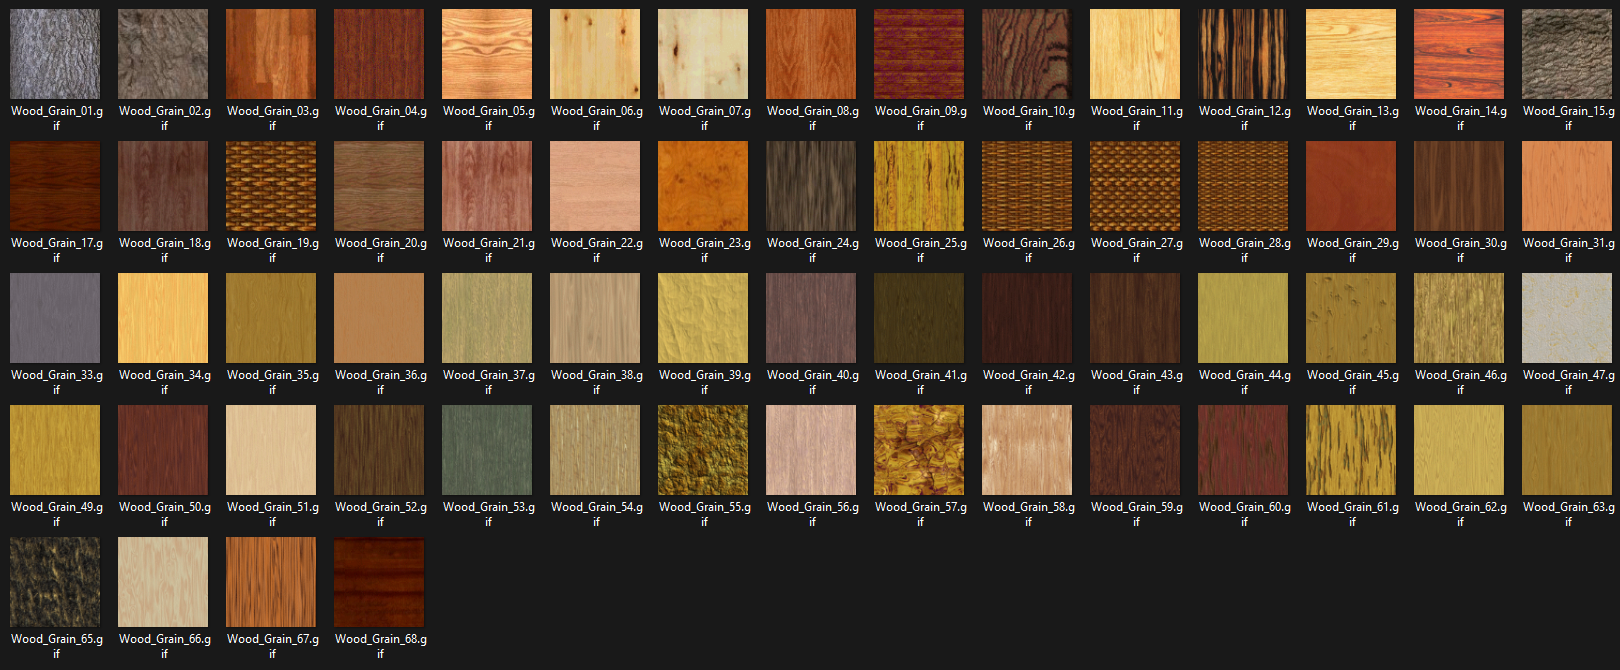Select the Wood_Grain_44.gif file name
The image size is (1620, 670).
point(1244,382)
